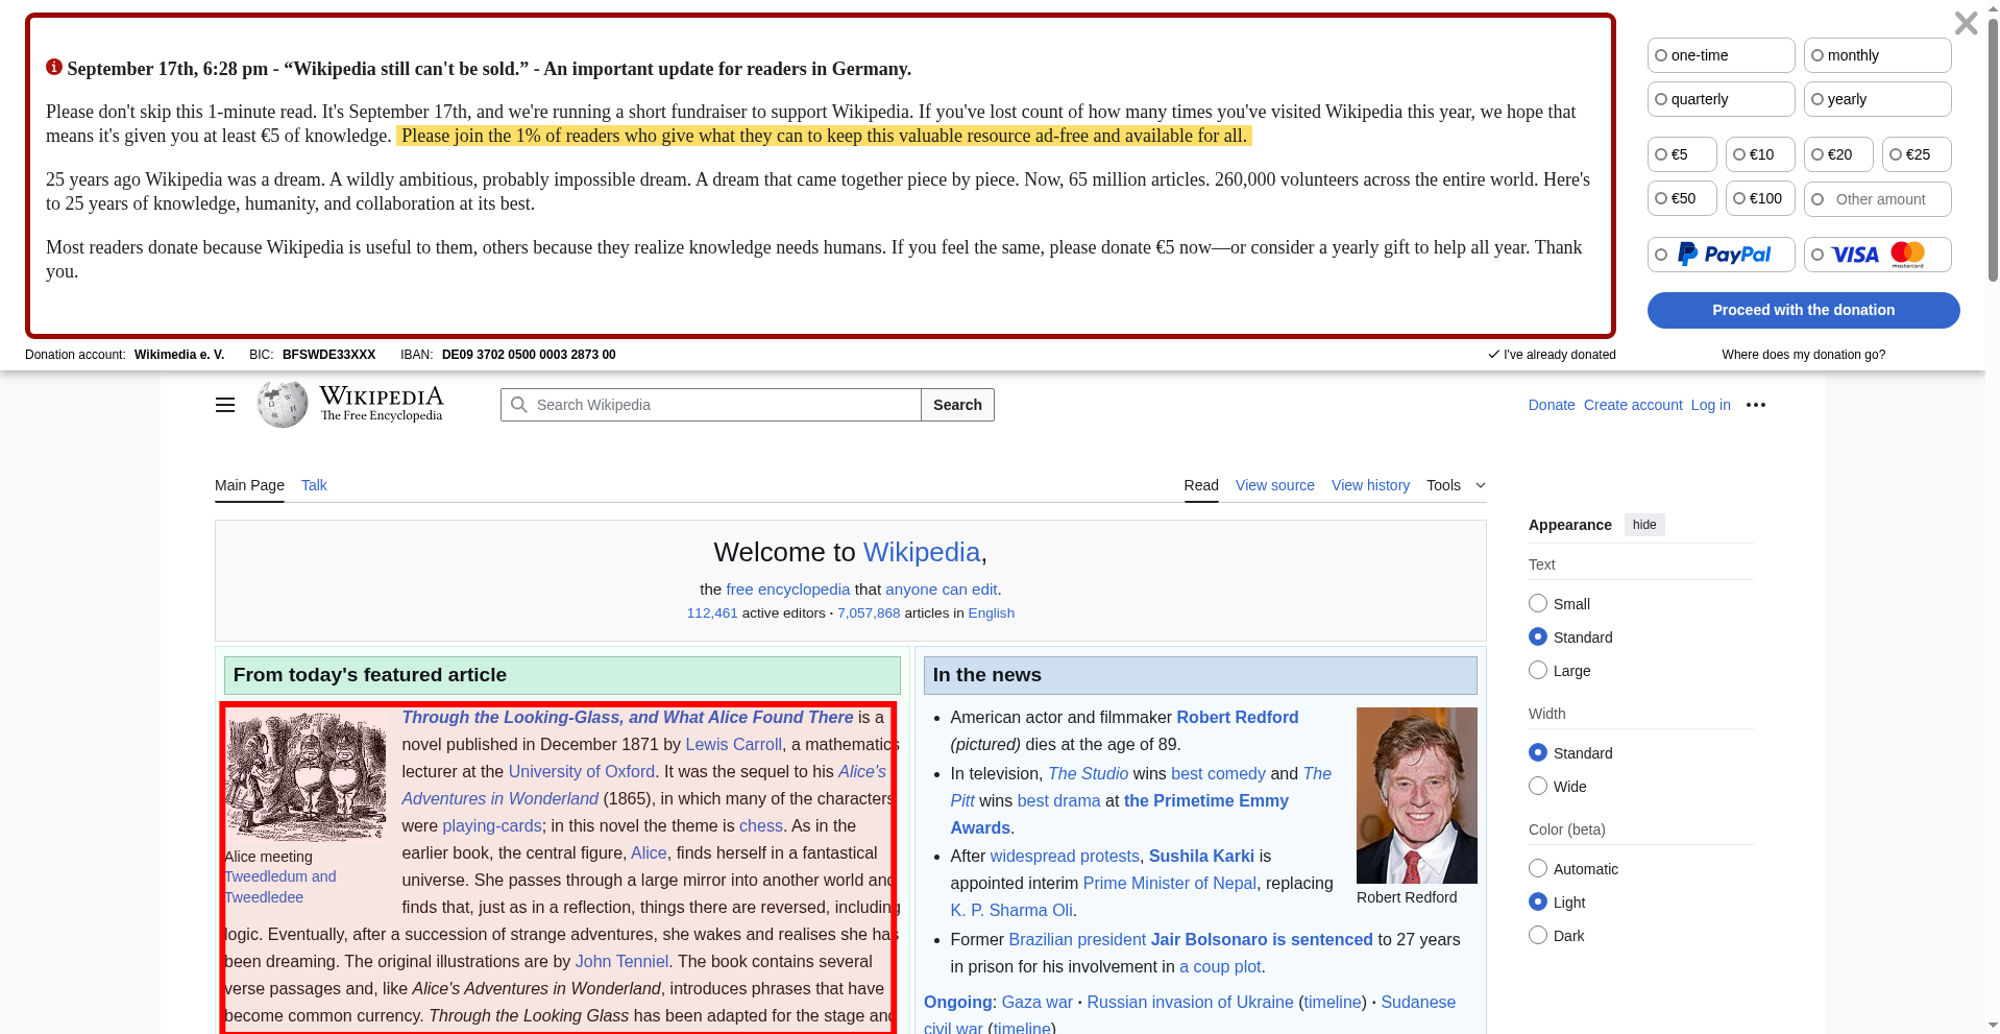Select monthly donation frequency
Image resolution: width=2000 pixels, height=1034 pixels.
(1877, 55)
